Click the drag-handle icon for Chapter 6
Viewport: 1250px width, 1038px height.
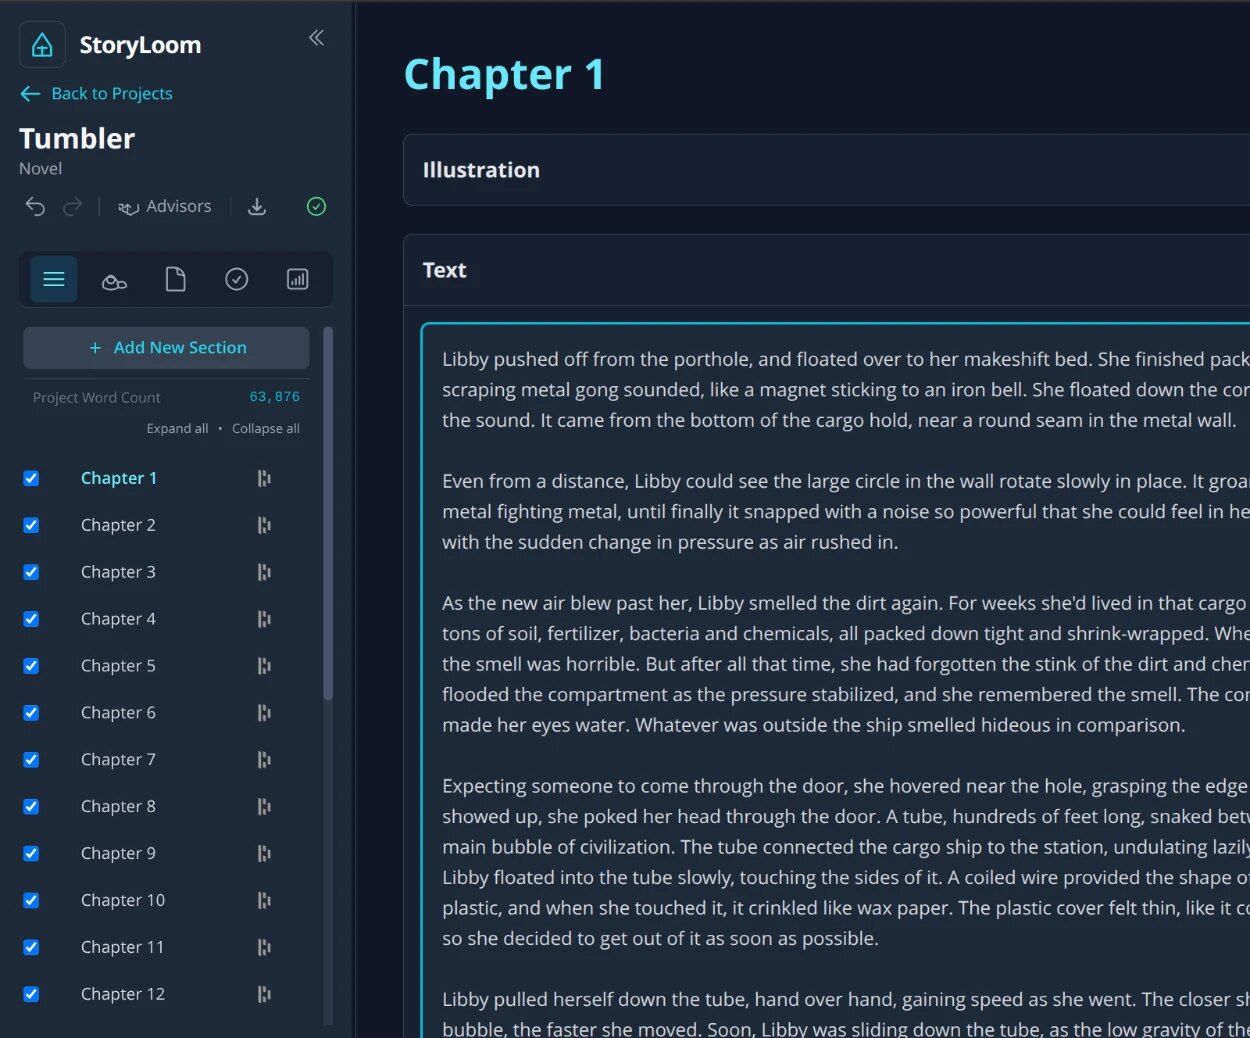point(264,713)
